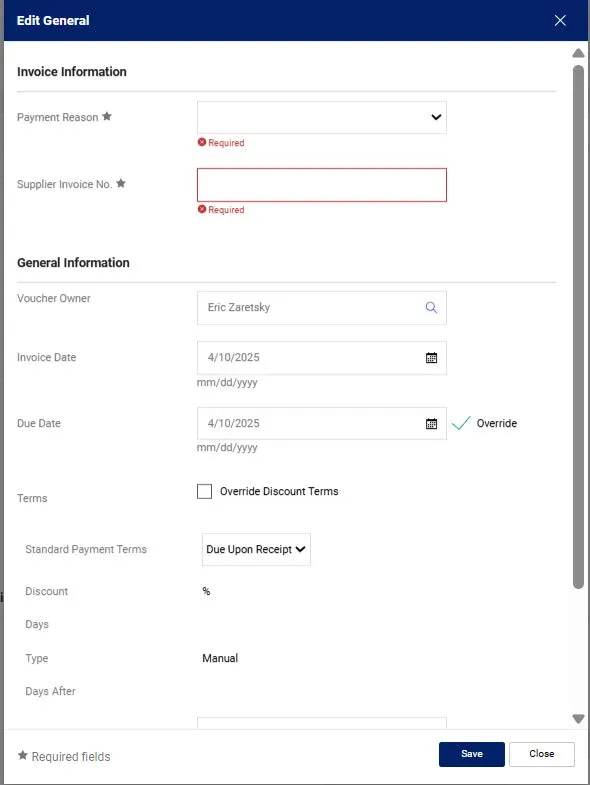Click the Manual type value
The height and width of the screenshot is (785, 590).
coord(220,658)
